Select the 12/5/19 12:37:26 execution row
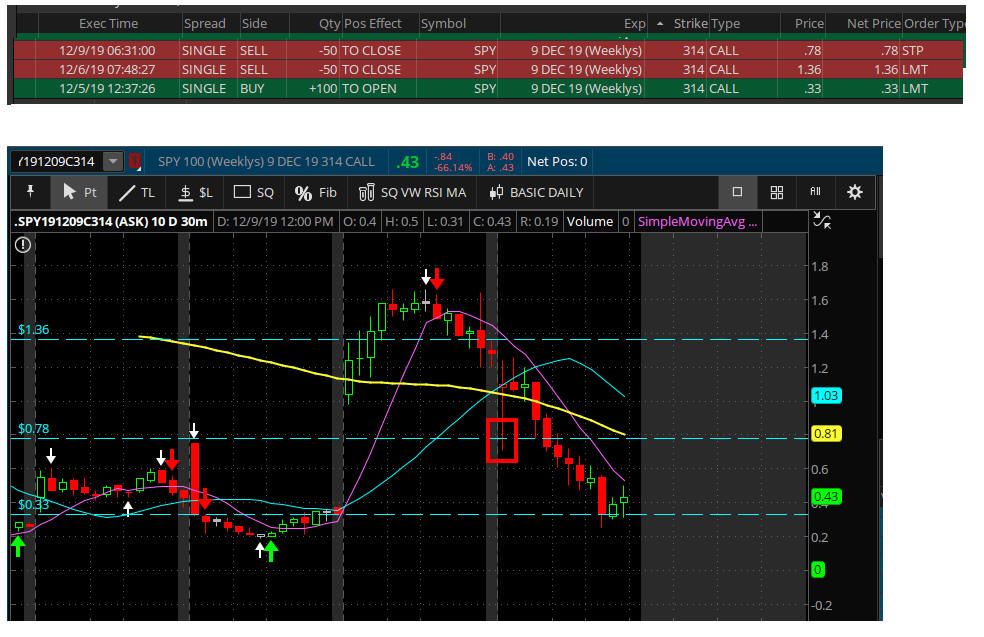 (488, 88)
